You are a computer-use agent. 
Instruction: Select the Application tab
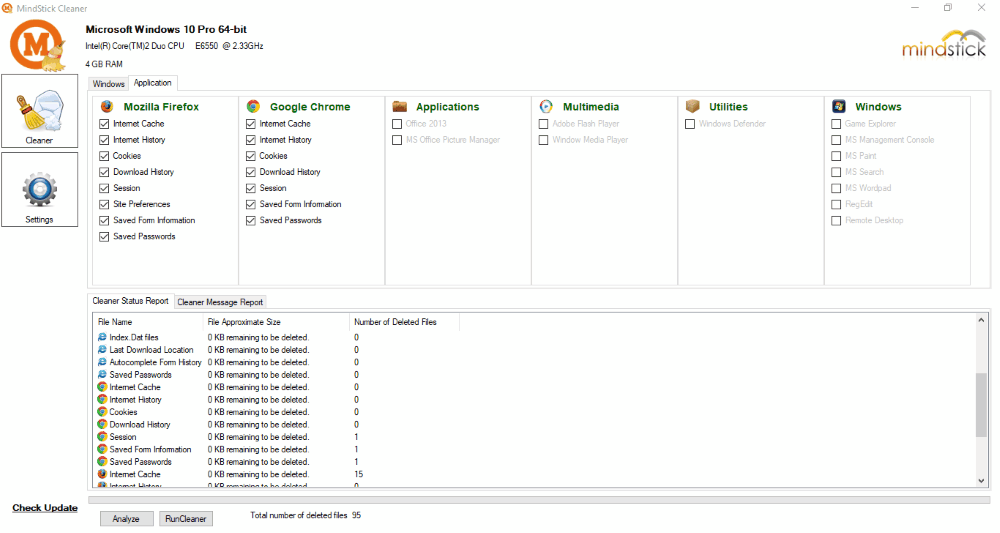click(152, 83)
